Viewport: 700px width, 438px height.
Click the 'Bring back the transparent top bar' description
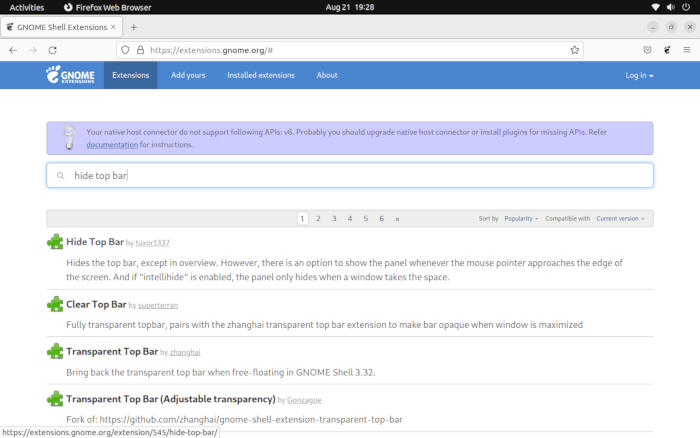point(221,372)
